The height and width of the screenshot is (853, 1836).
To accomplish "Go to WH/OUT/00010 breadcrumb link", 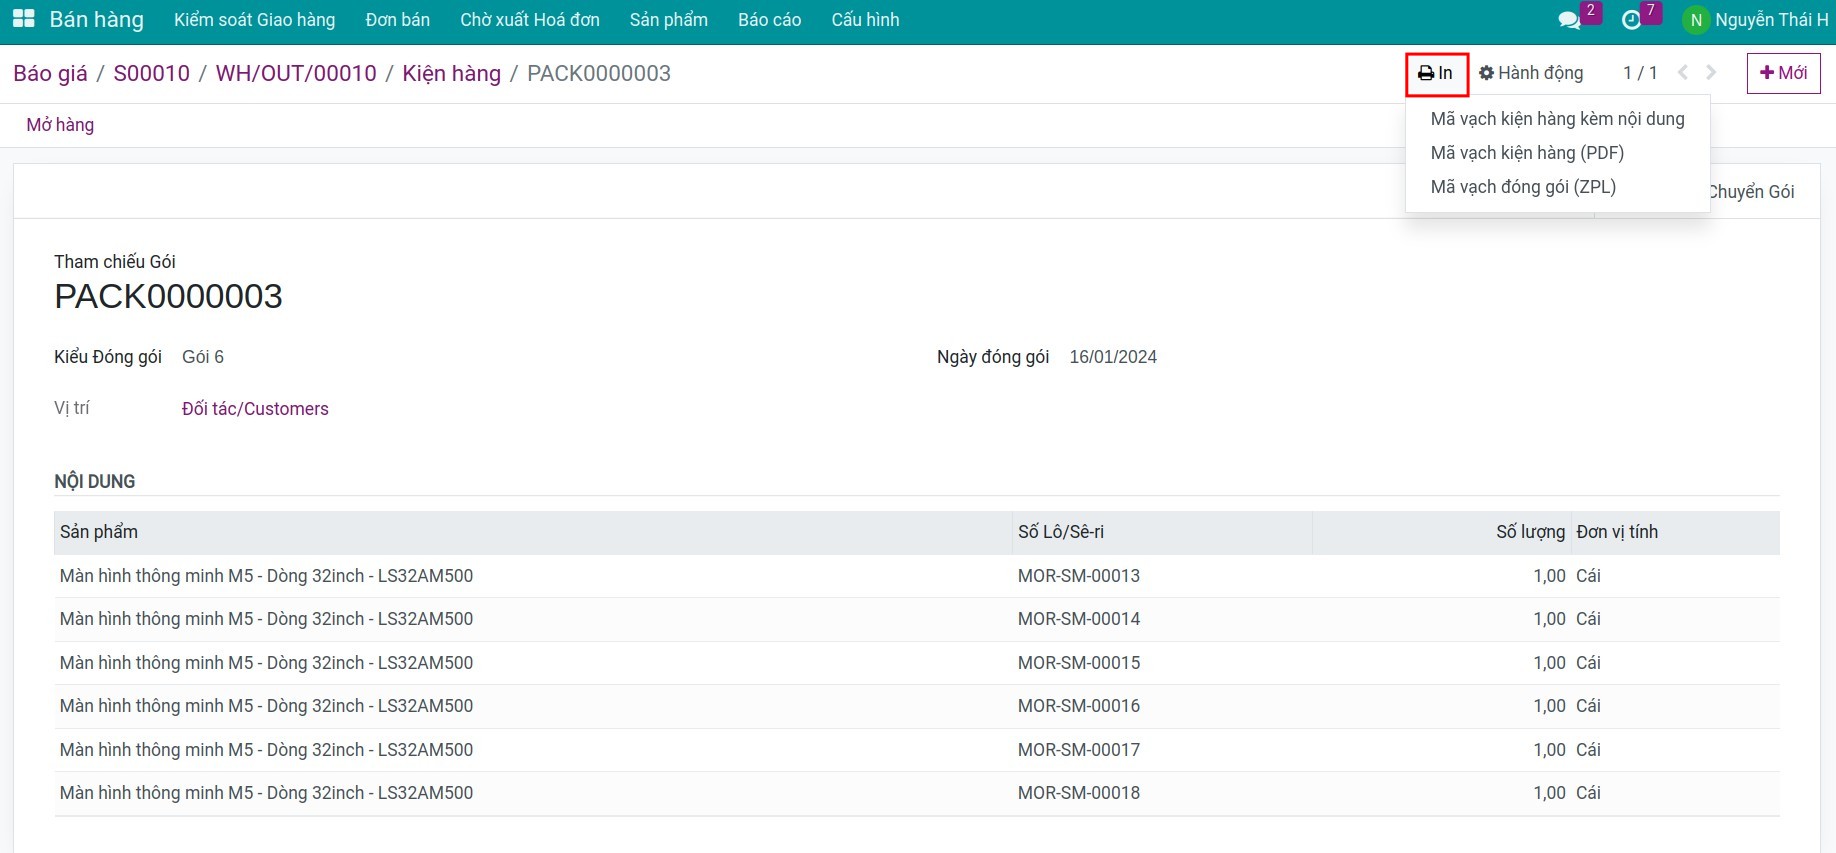I will pos(296,74).
